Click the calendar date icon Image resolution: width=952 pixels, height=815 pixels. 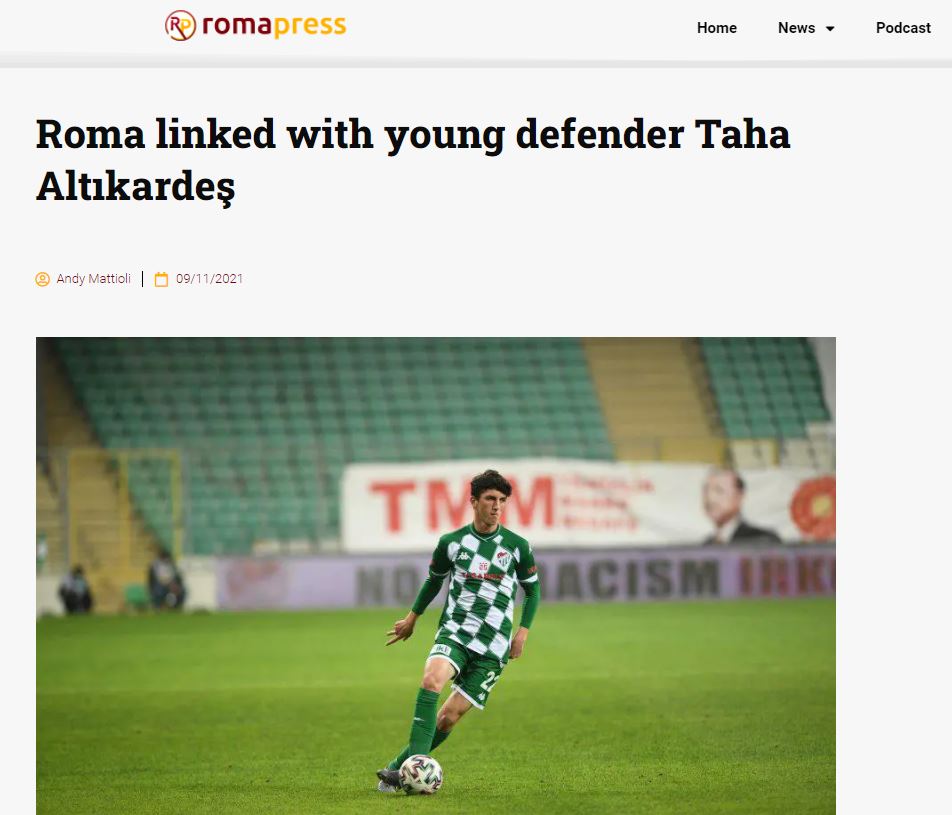point(161,279)
